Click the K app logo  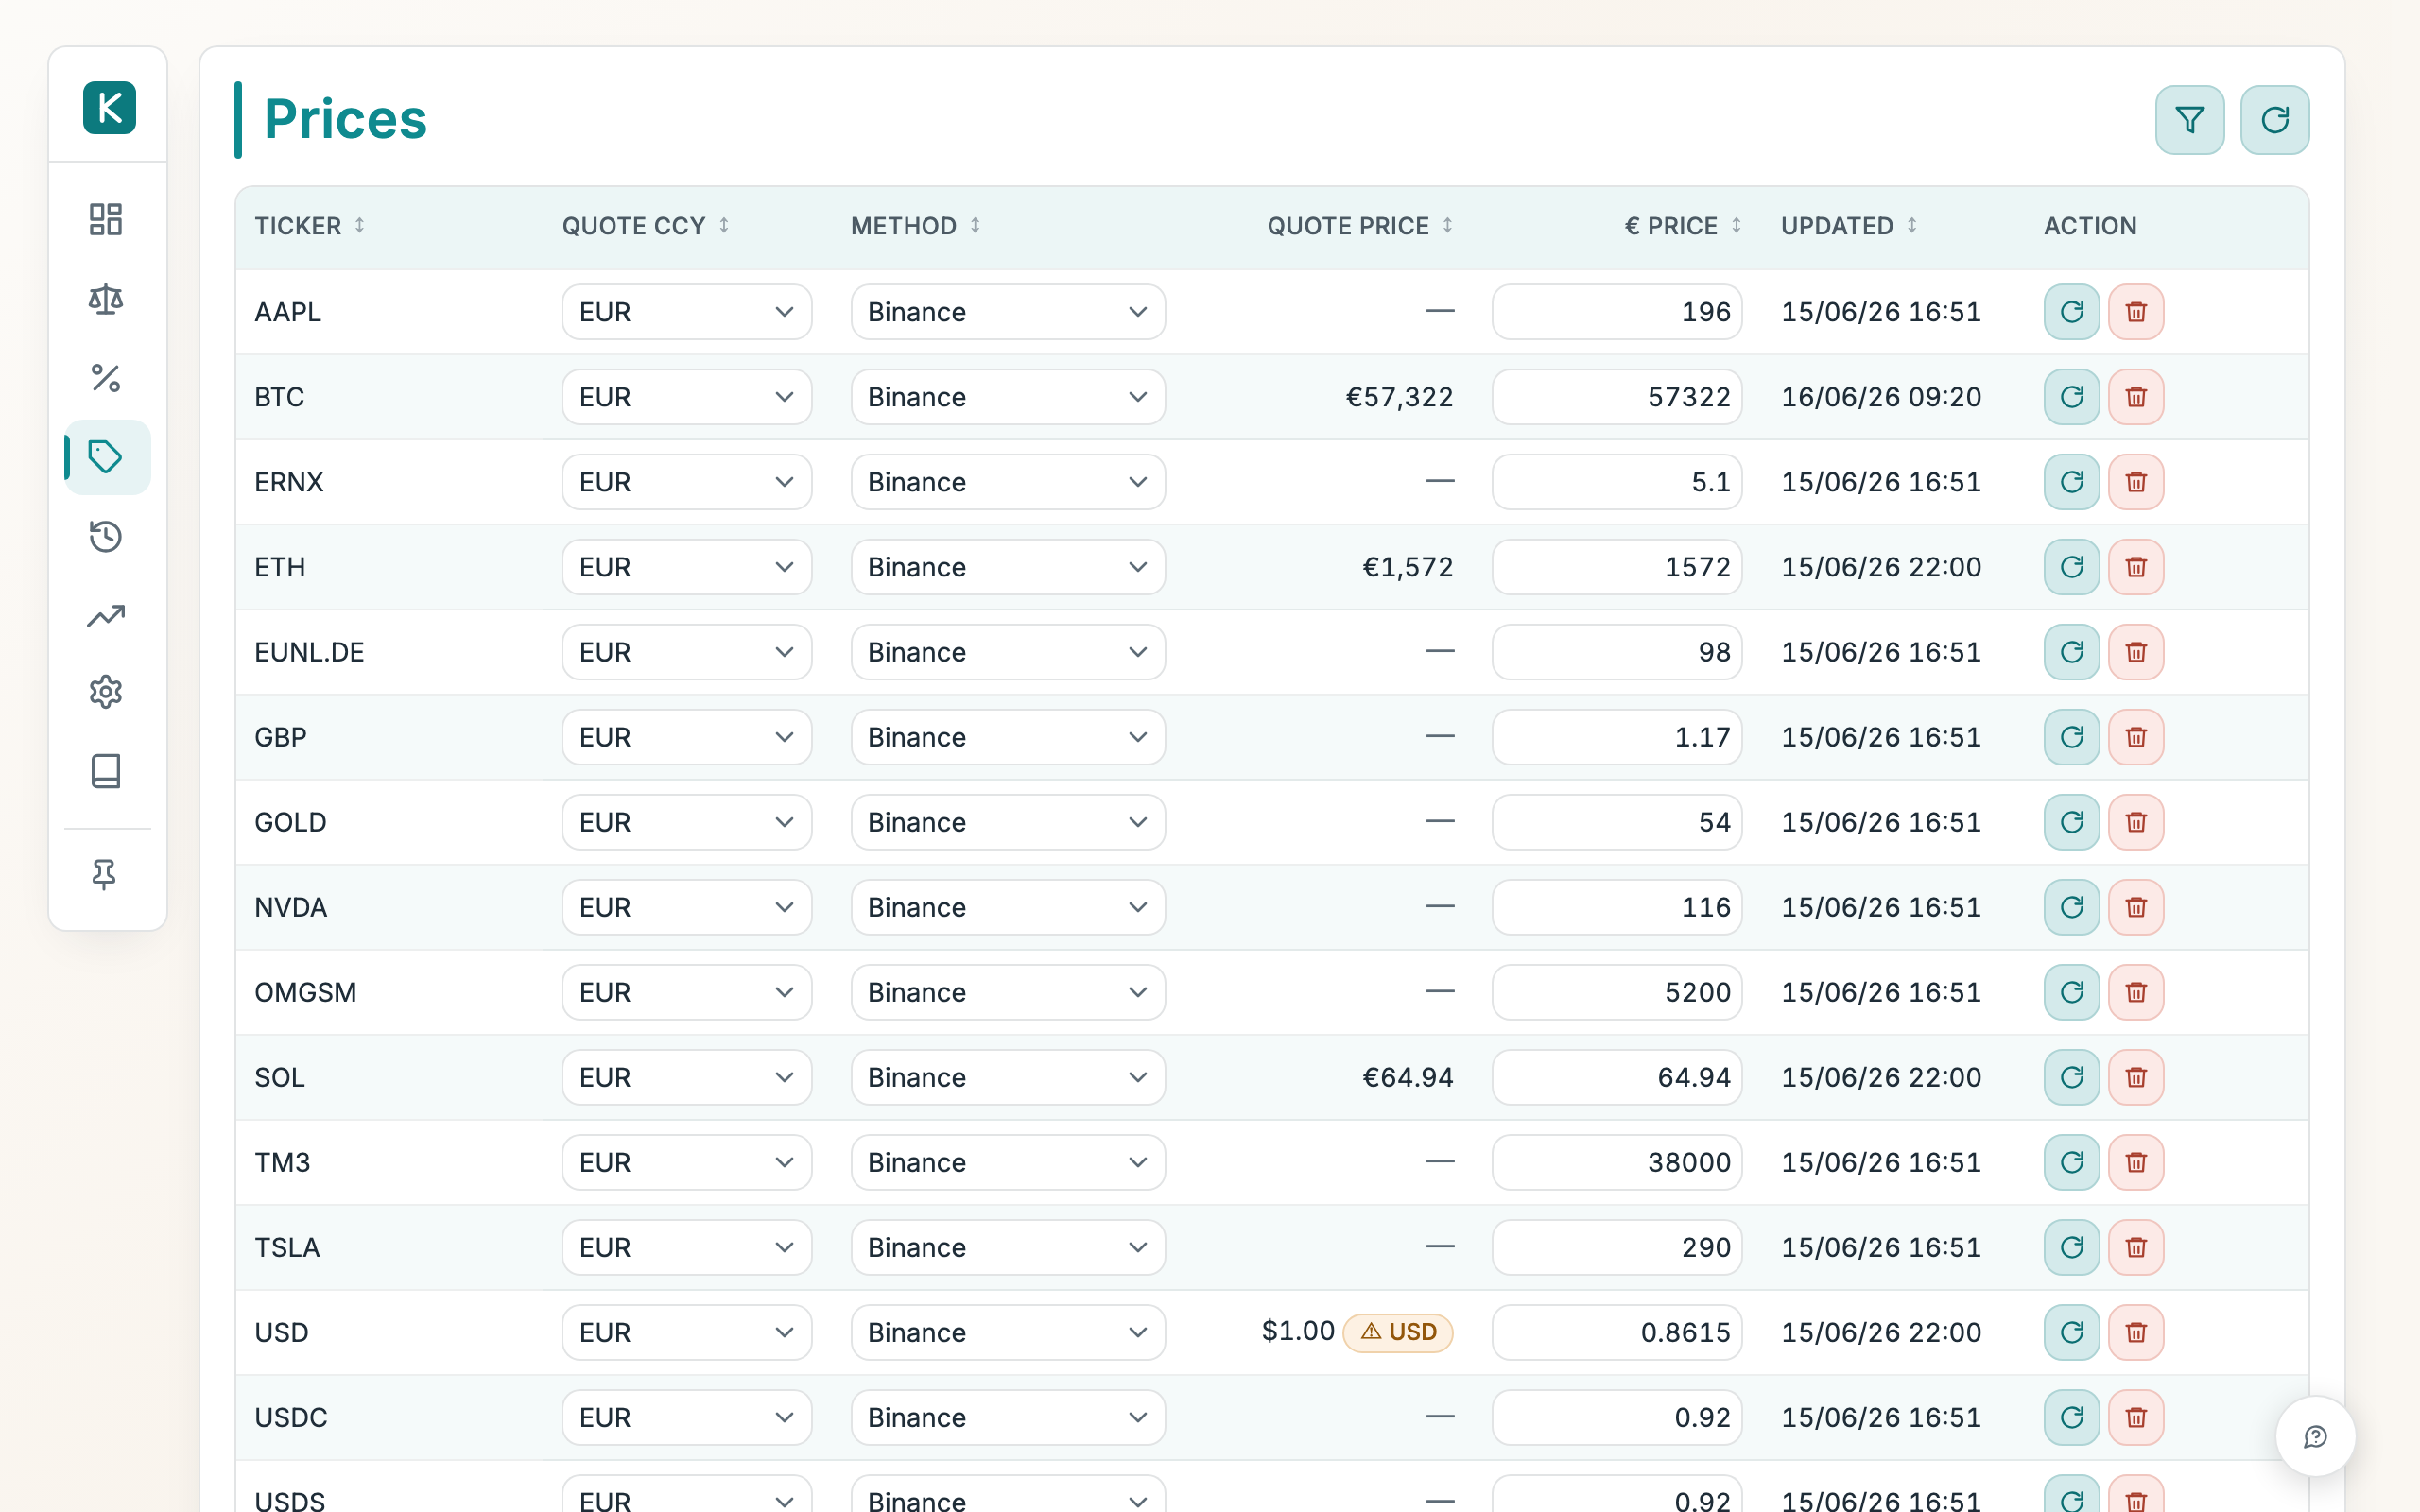pyautogui.click(x=109, y=107)
